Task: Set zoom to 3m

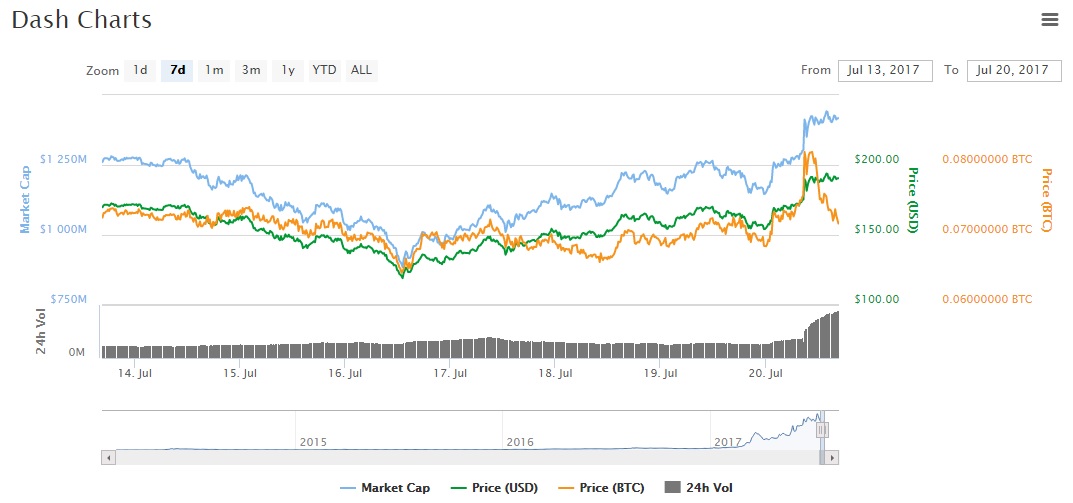Action: tap(251, 70)
